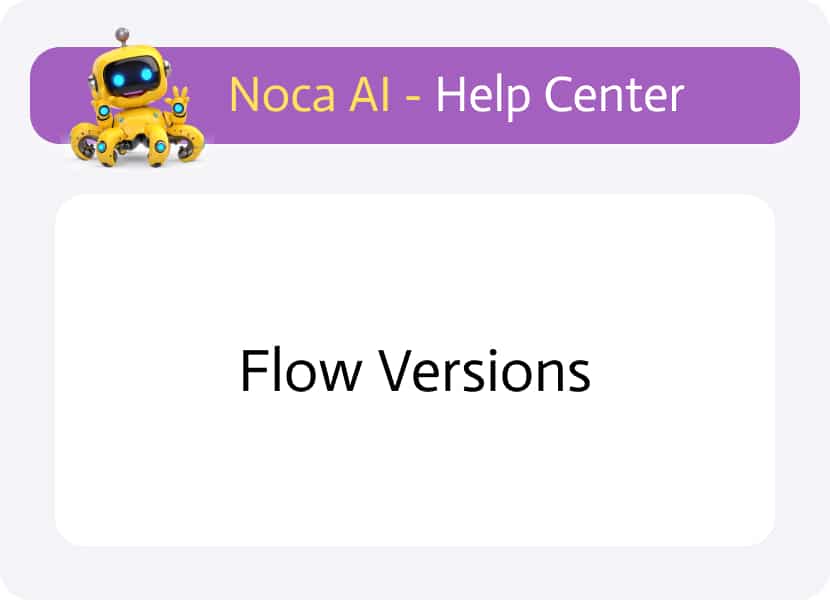Click the robot's antenna ball
The height and width of the screenshot is (600, 830).
[x=122, y=34]
